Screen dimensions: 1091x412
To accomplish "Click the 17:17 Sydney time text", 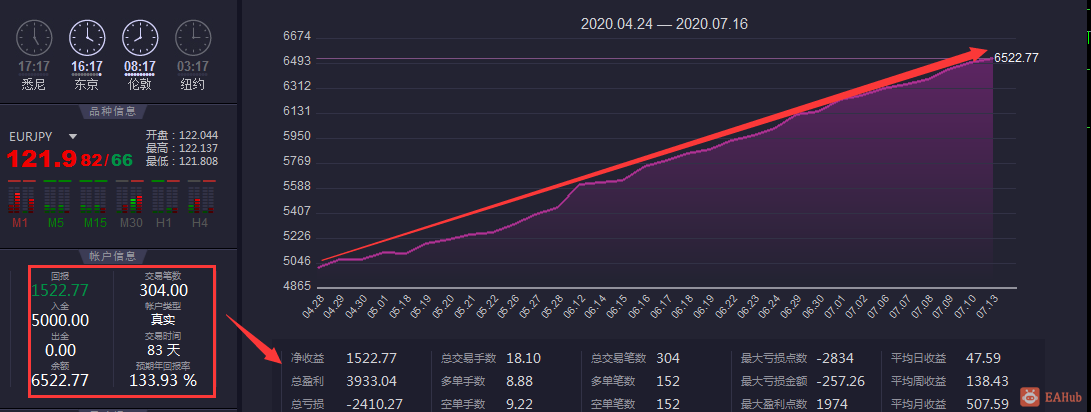I will (x=33, y=67).
